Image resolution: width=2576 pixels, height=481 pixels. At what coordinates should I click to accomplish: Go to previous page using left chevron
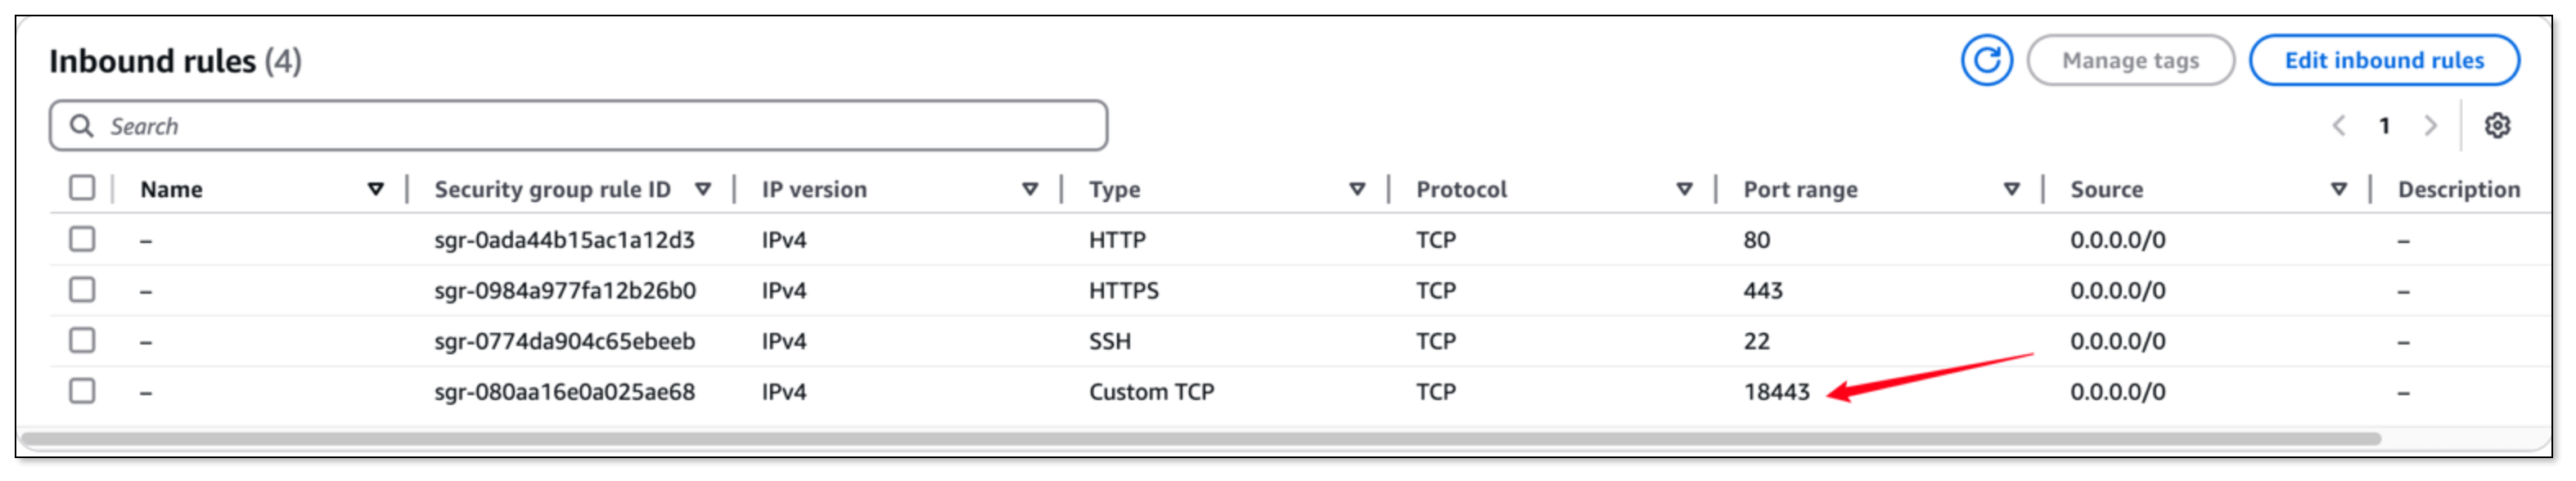[2341, 126]
